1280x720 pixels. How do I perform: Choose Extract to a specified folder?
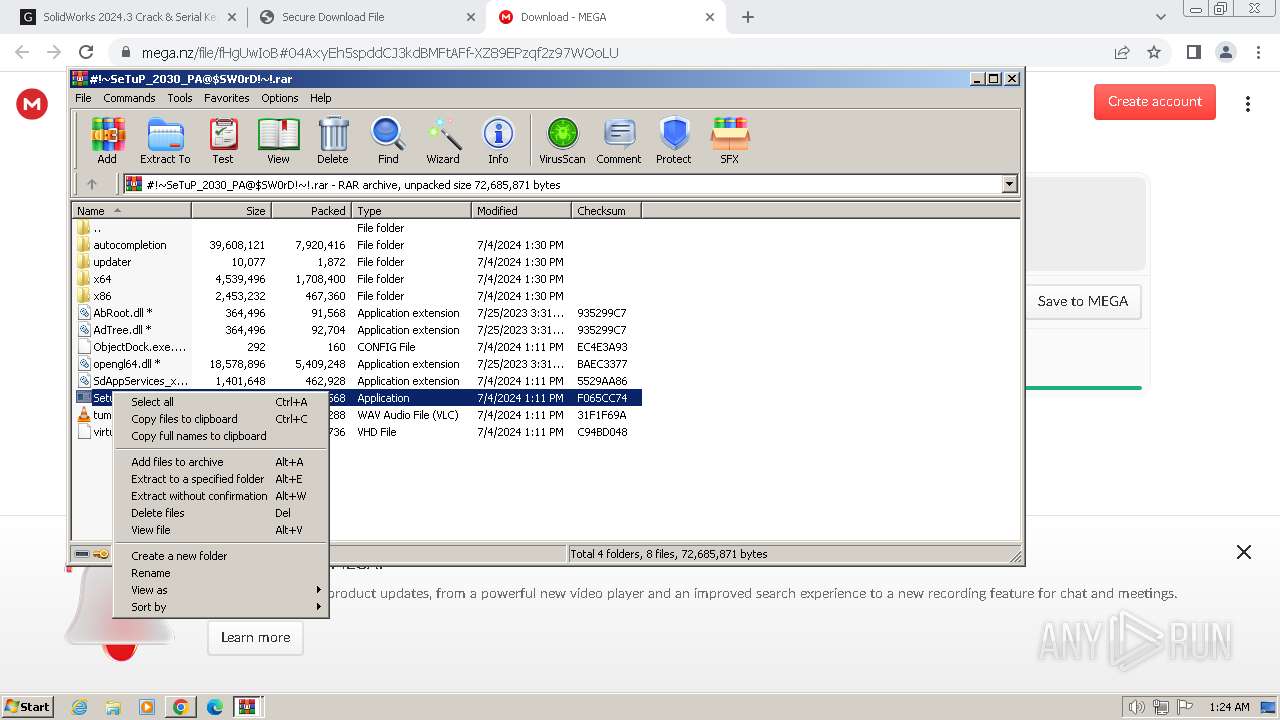(221, 479)
